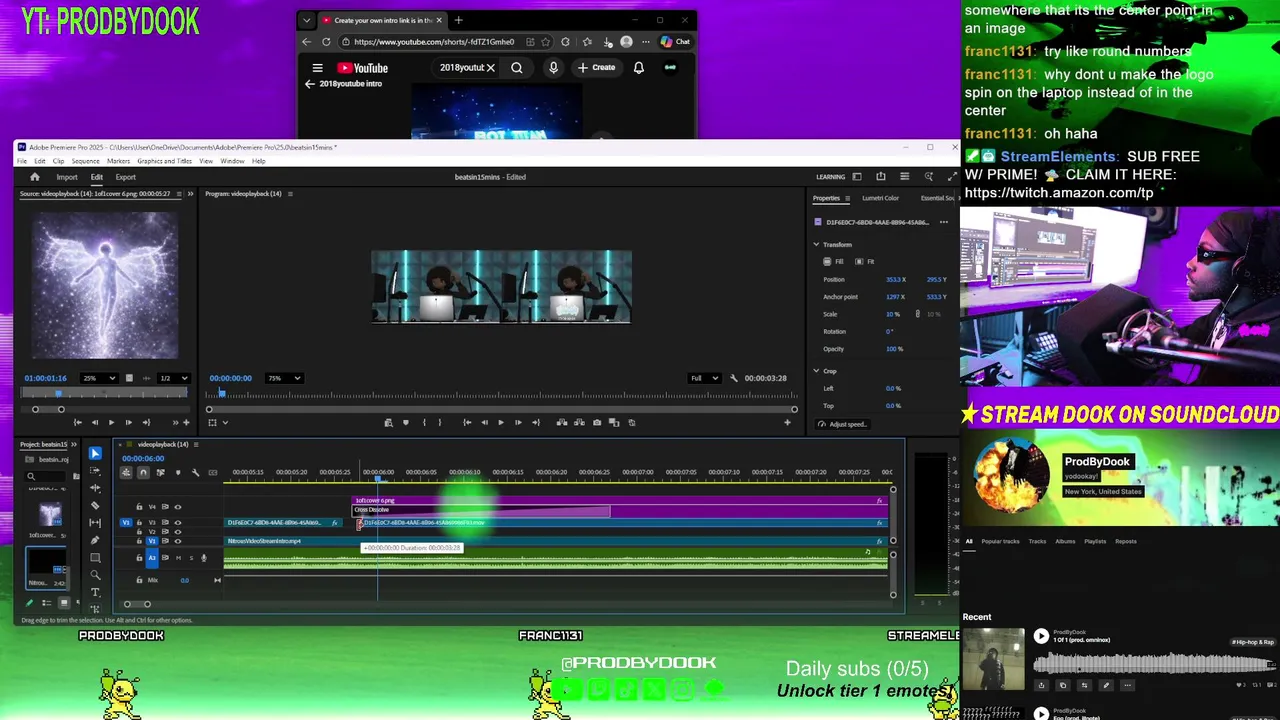
Task: Open the Properties clip more options ellipsis
Action: click(x=943, y=222)
